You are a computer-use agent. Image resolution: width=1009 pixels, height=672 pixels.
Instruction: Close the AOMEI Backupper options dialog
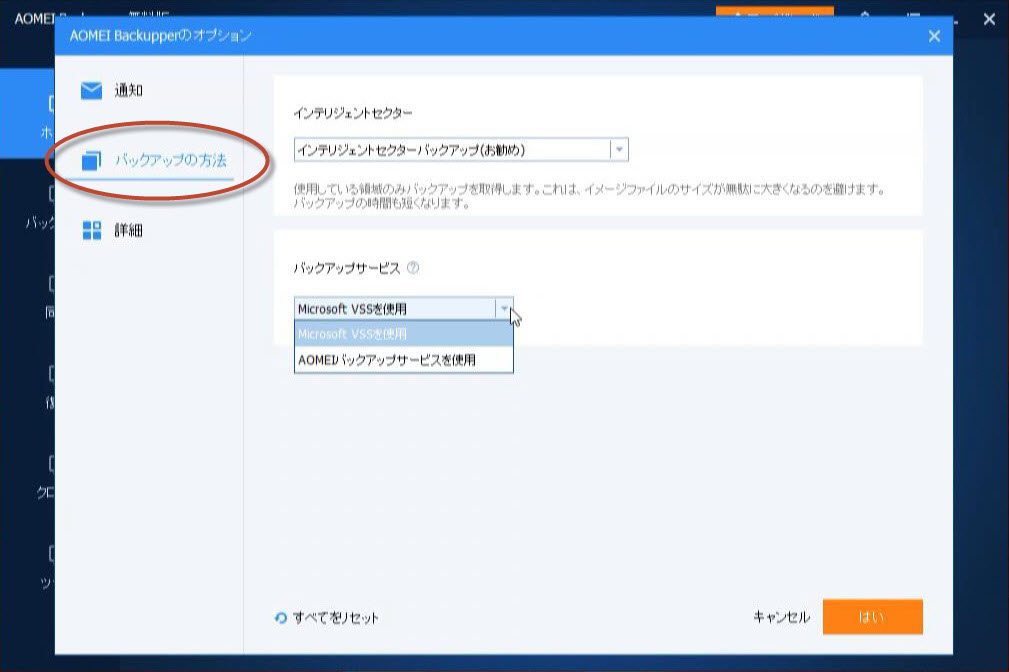pyautogui.click(x=934, y=36)
